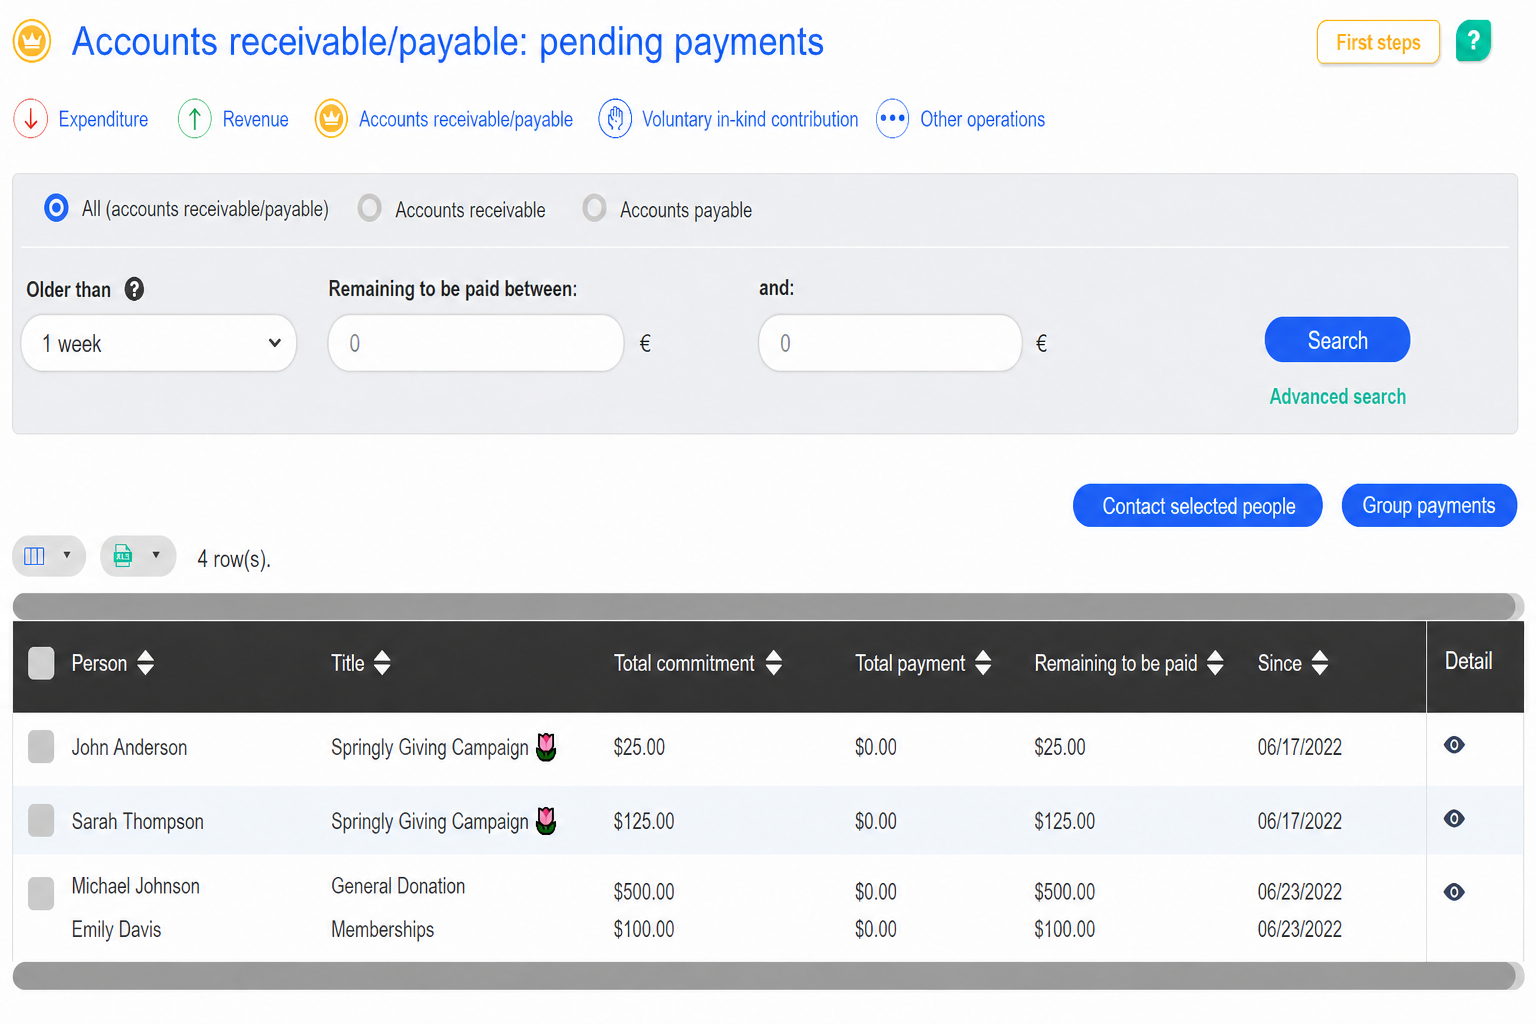Open the green help question mark icon
The image size is (1536, 1024).
(1473, 41)
